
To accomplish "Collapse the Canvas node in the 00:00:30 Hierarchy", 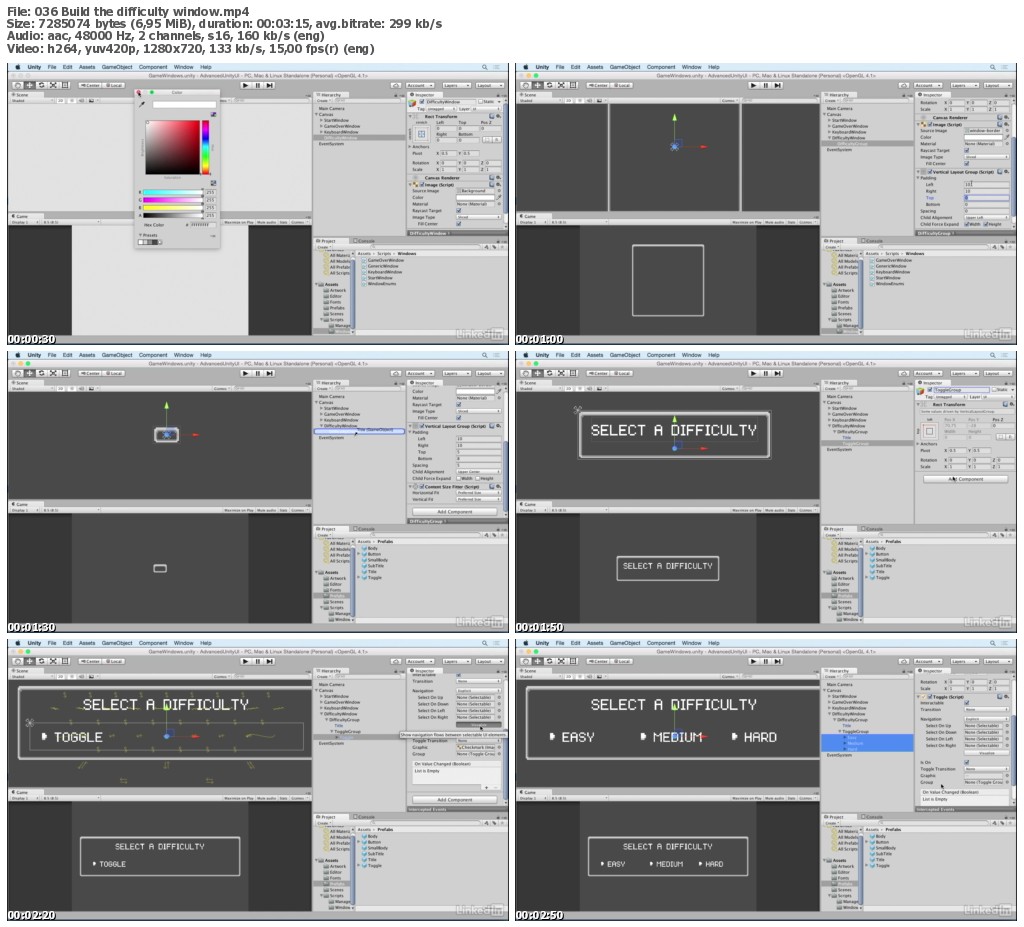I will tap(317, 114).
